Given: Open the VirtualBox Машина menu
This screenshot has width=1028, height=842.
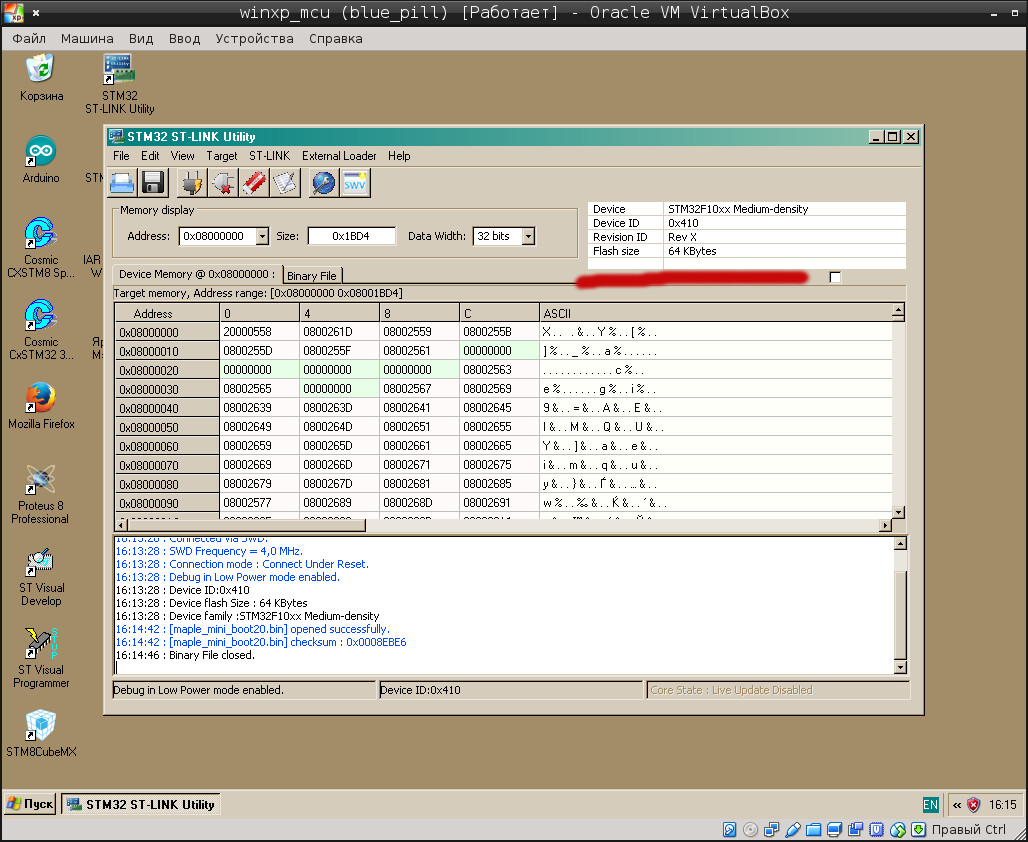Looking at the screenshot, I should click(87, 39).
